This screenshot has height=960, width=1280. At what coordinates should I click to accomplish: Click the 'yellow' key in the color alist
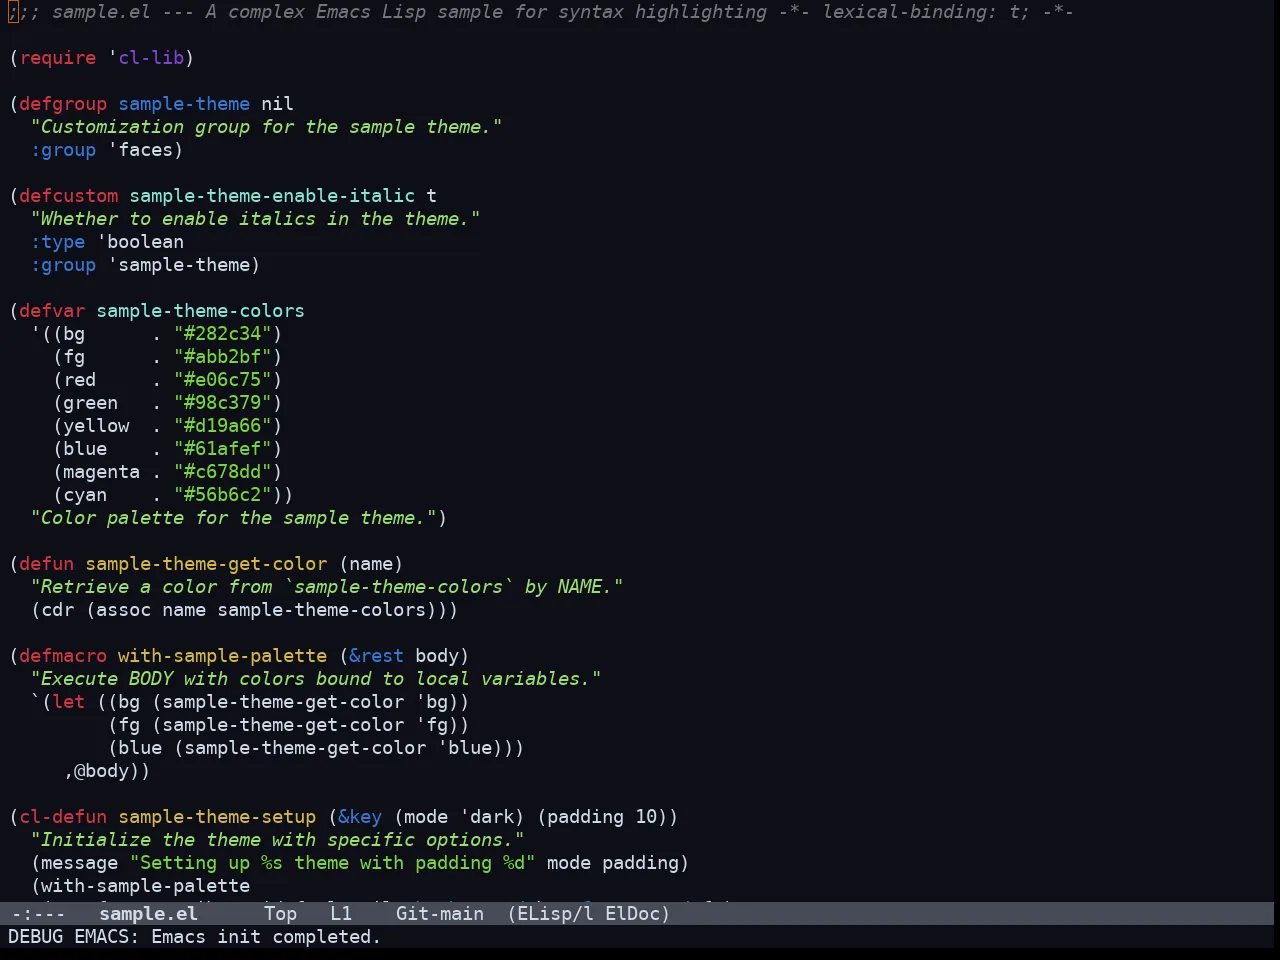pyautogui.click(x=96, y=426)
